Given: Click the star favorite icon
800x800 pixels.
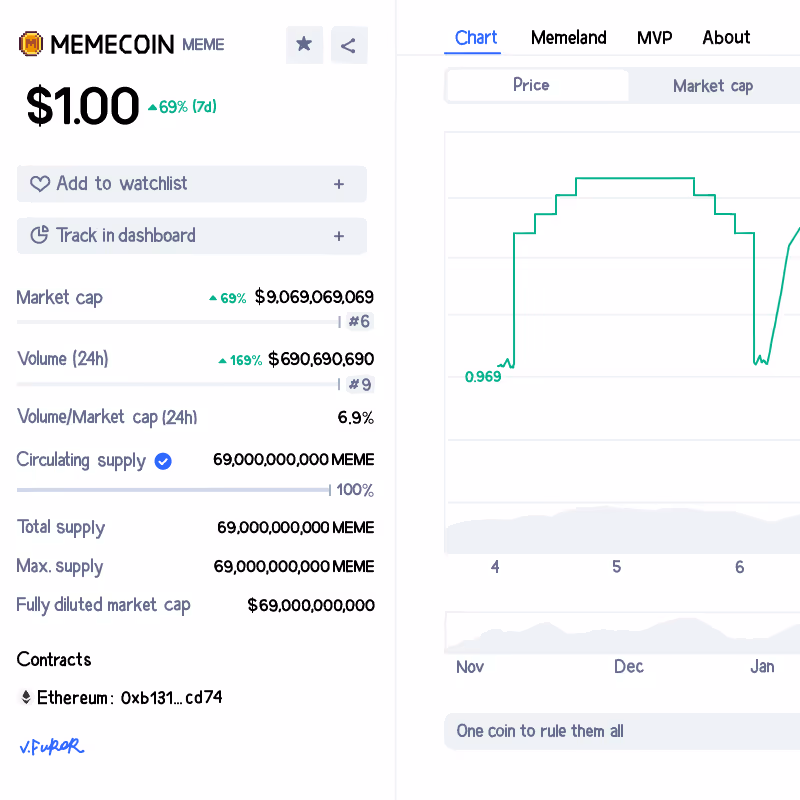Looking at the screenshot, I should click(304, 45).
